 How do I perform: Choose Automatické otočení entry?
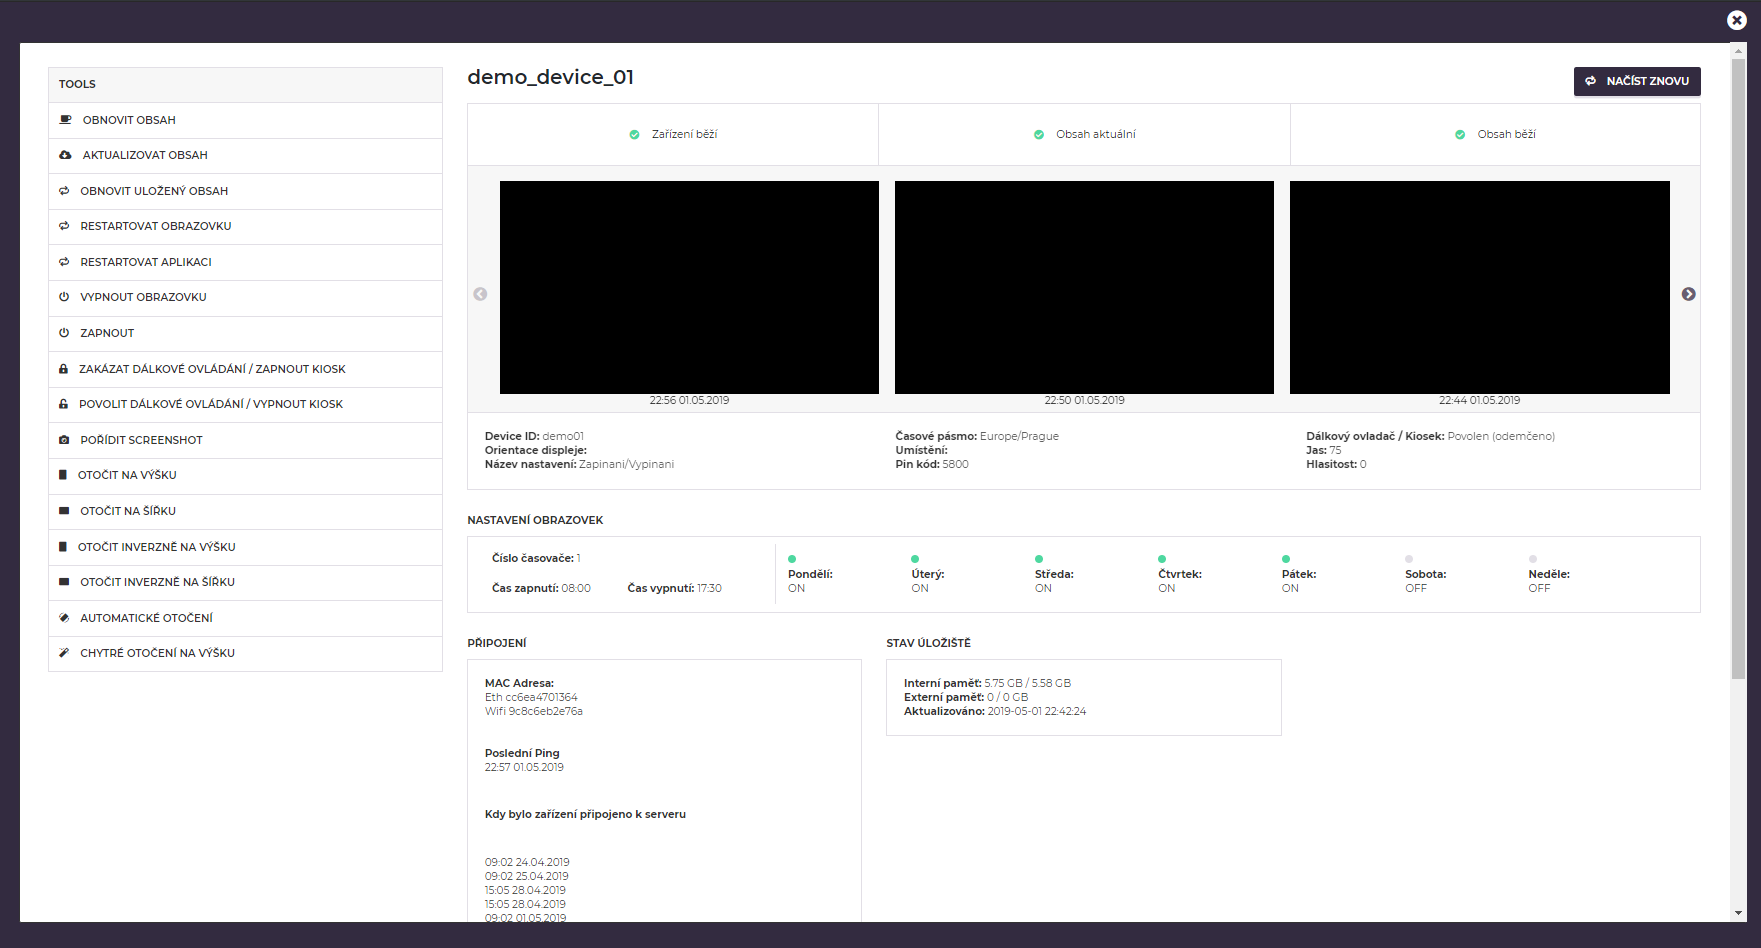pos(245,618)
